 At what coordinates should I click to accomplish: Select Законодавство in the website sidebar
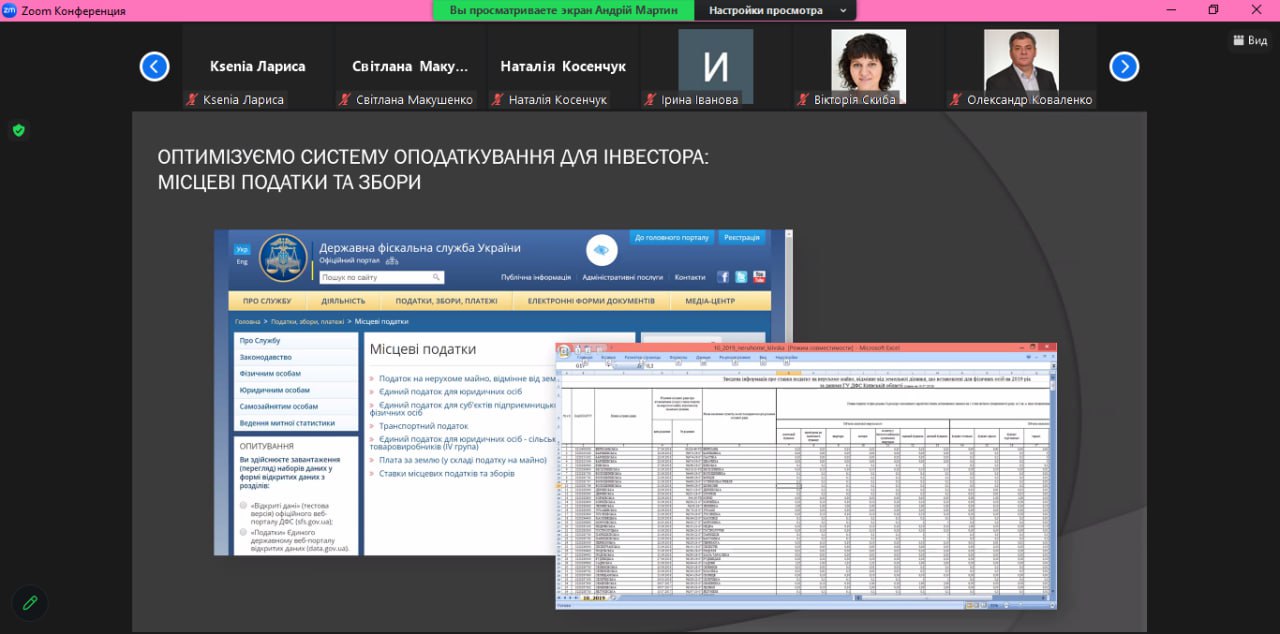(296, 357)
